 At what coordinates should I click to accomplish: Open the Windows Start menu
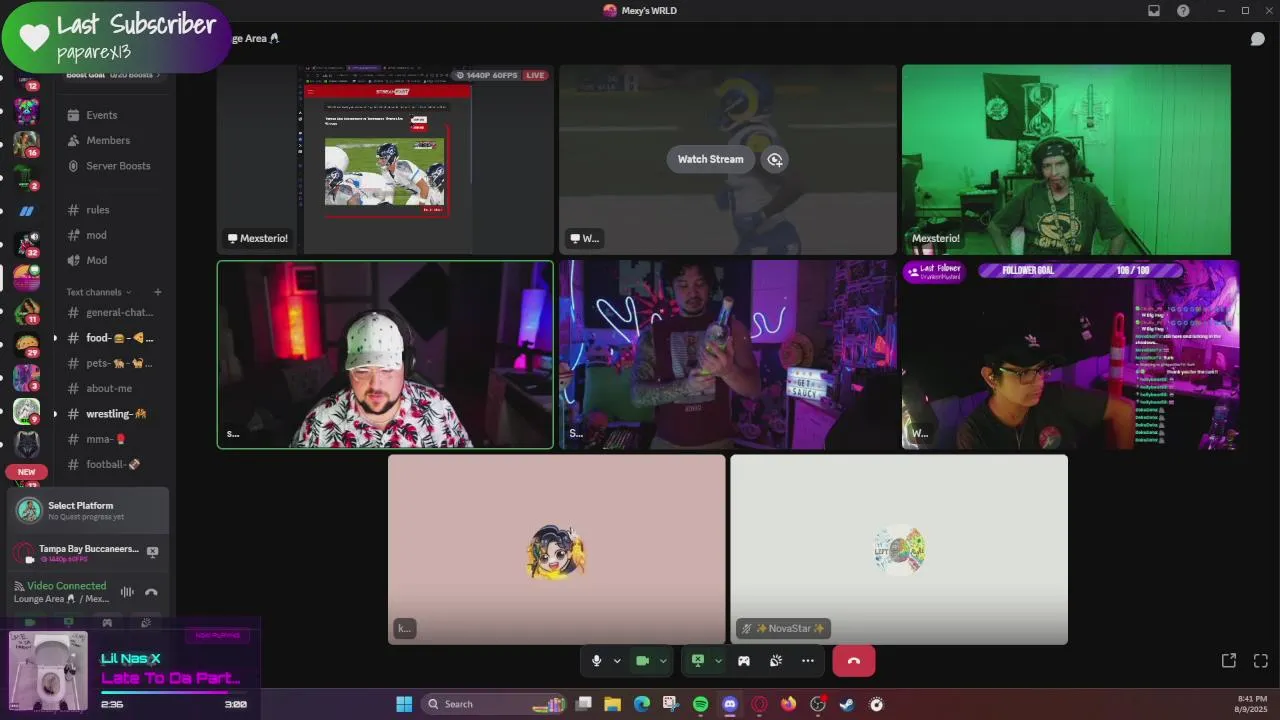(x=404, y=704)
